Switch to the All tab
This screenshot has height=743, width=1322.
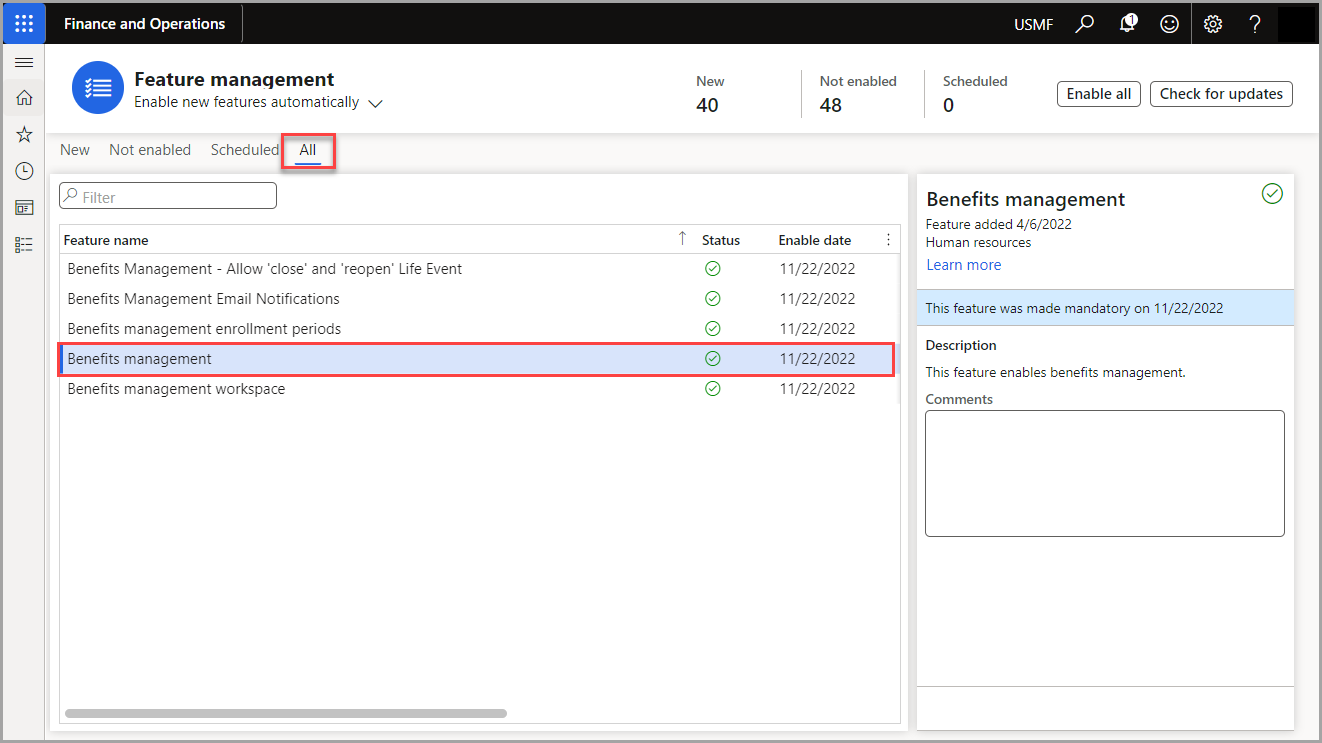[308, 151]
